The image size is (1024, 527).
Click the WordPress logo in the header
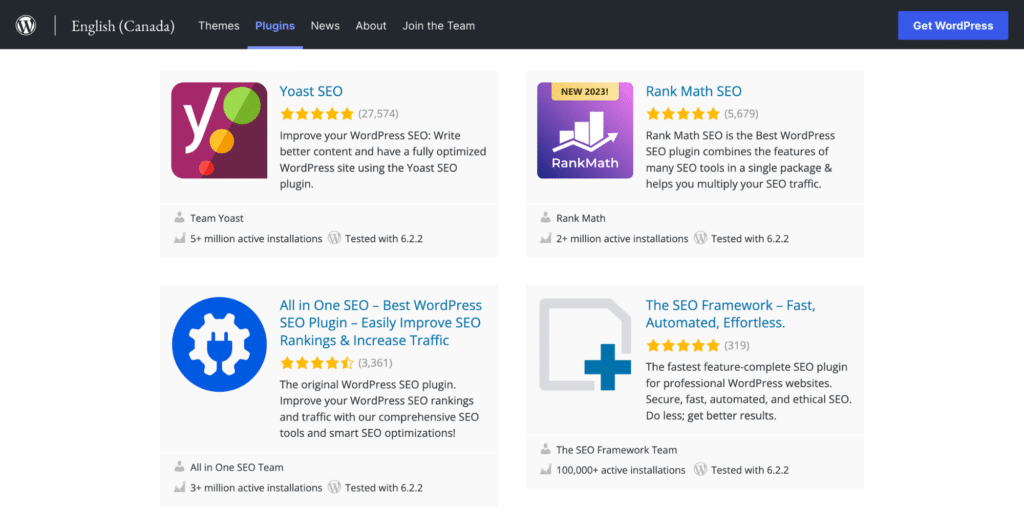pyautogui.click(x=26, y=25)
